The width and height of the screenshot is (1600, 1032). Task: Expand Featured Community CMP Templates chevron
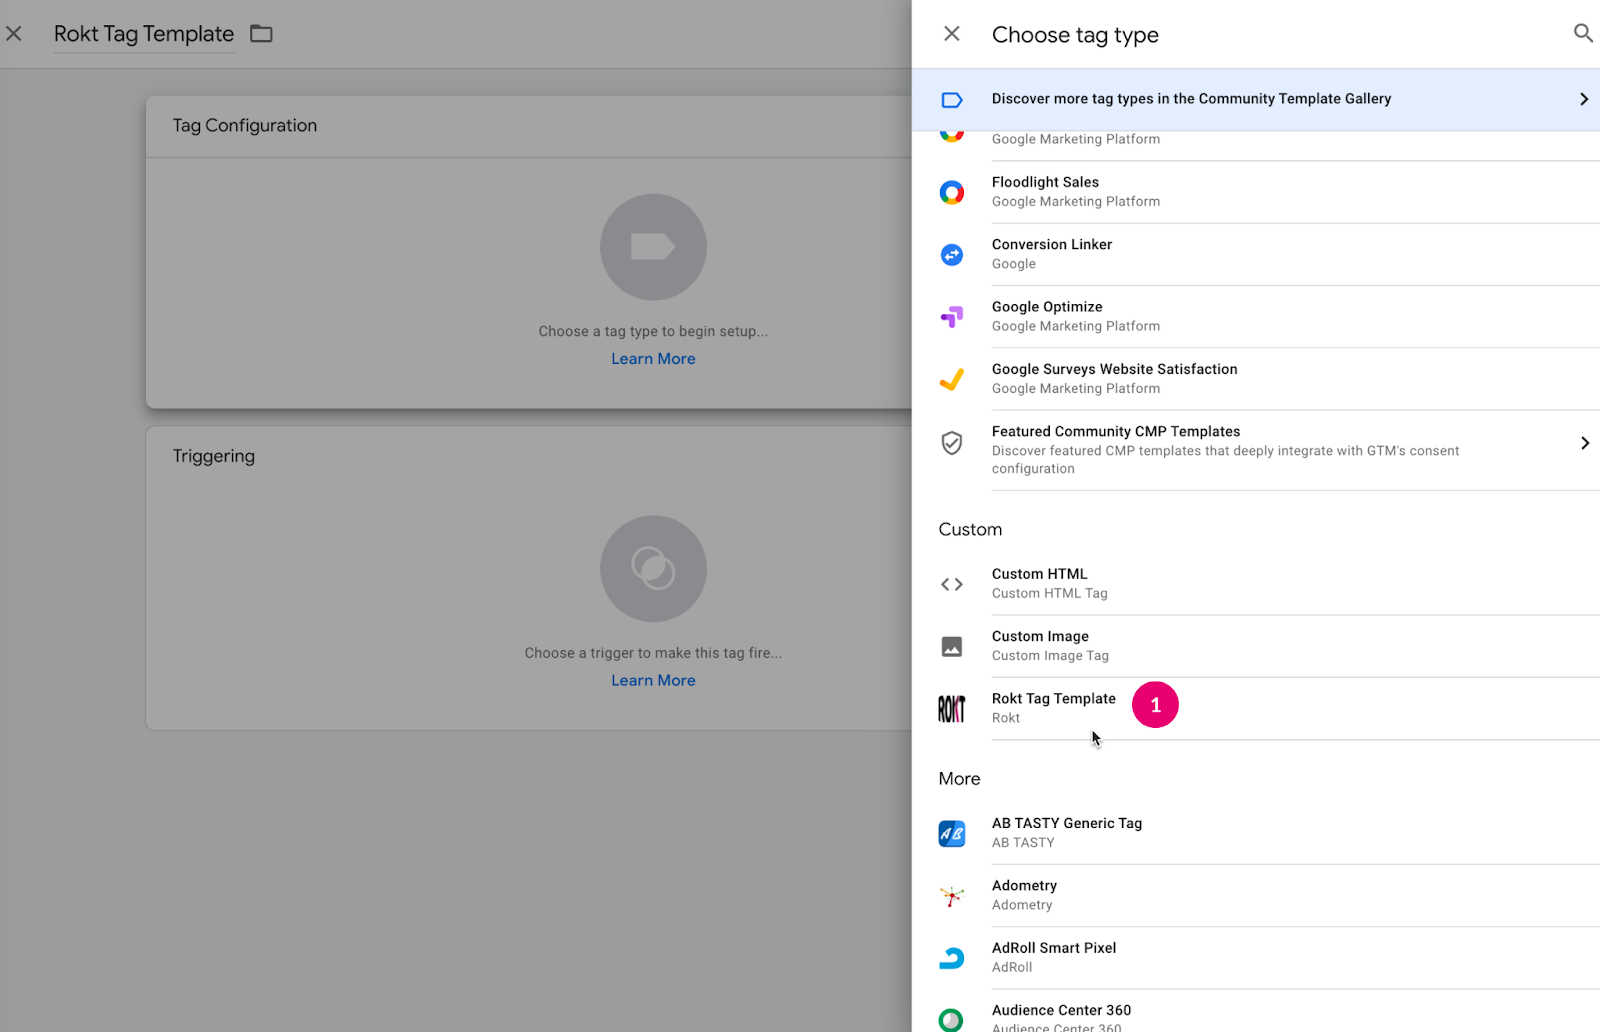[x=1584, y=443]
